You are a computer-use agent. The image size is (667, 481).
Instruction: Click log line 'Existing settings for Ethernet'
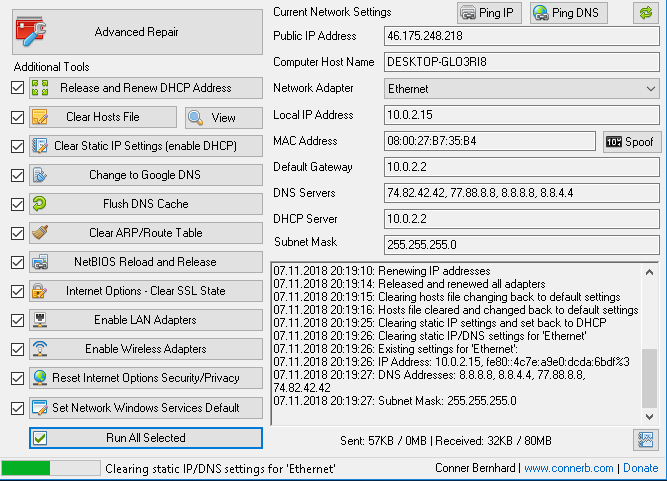[396, 349]
